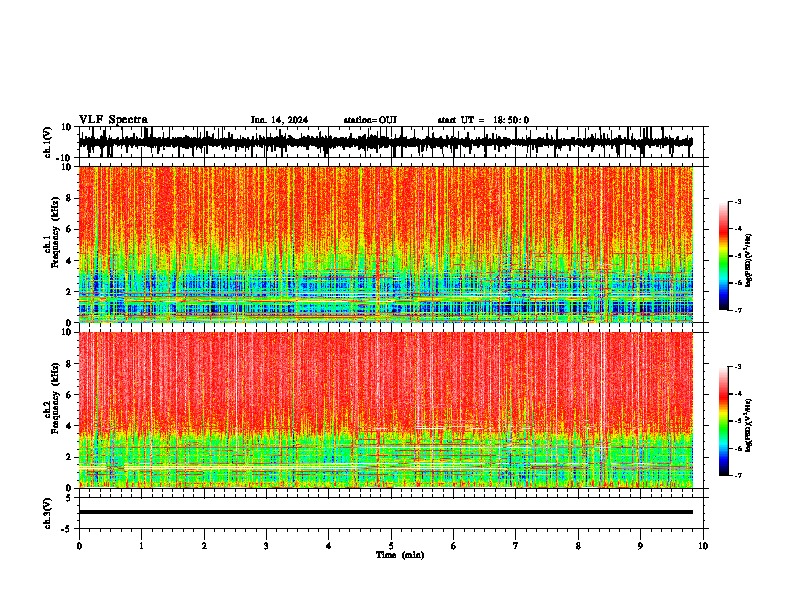
Task: Click the "station=OUJ" header label
Action: point(370,120)
